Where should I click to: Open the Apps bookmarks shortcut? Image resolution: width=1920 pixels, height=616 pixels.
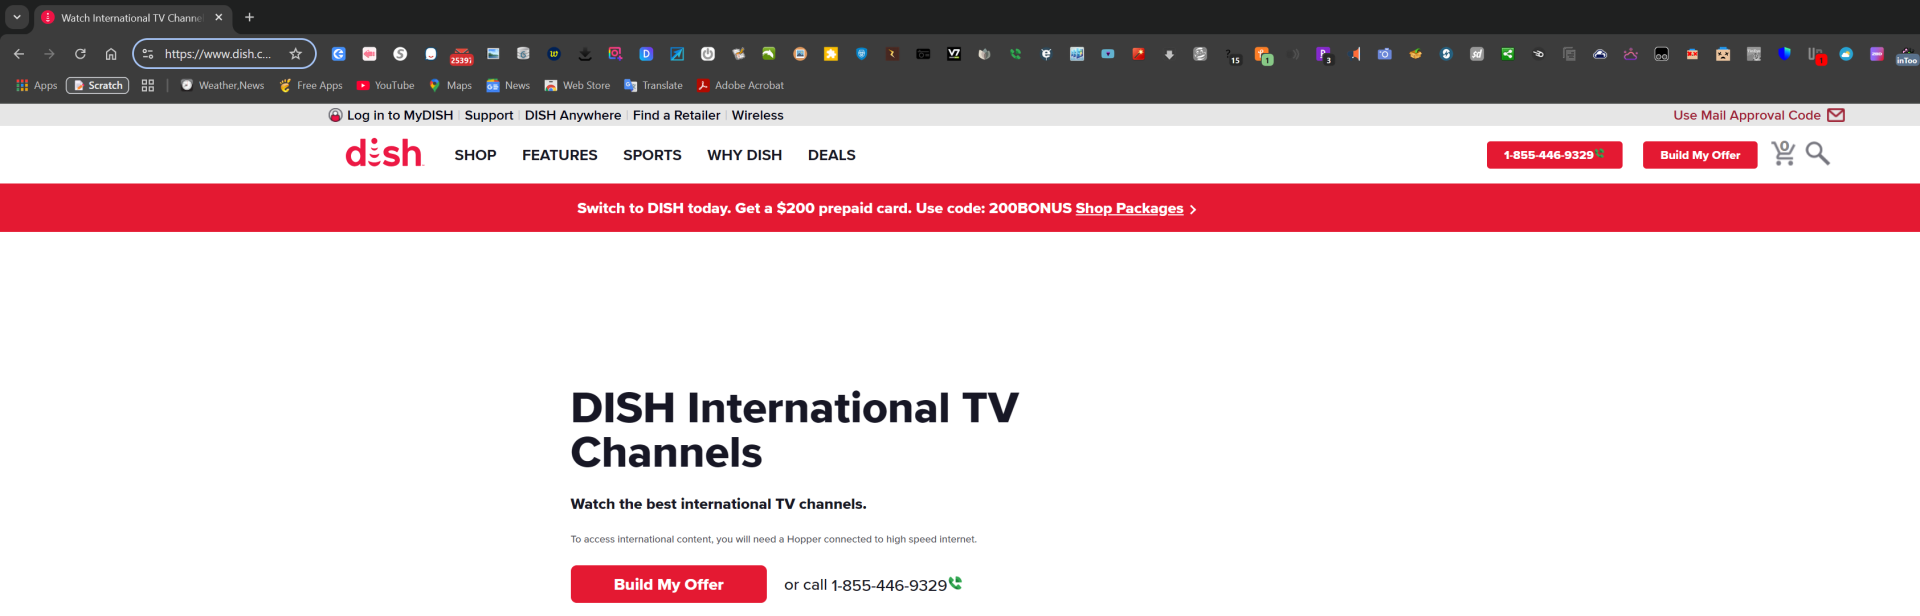(37, 85)
